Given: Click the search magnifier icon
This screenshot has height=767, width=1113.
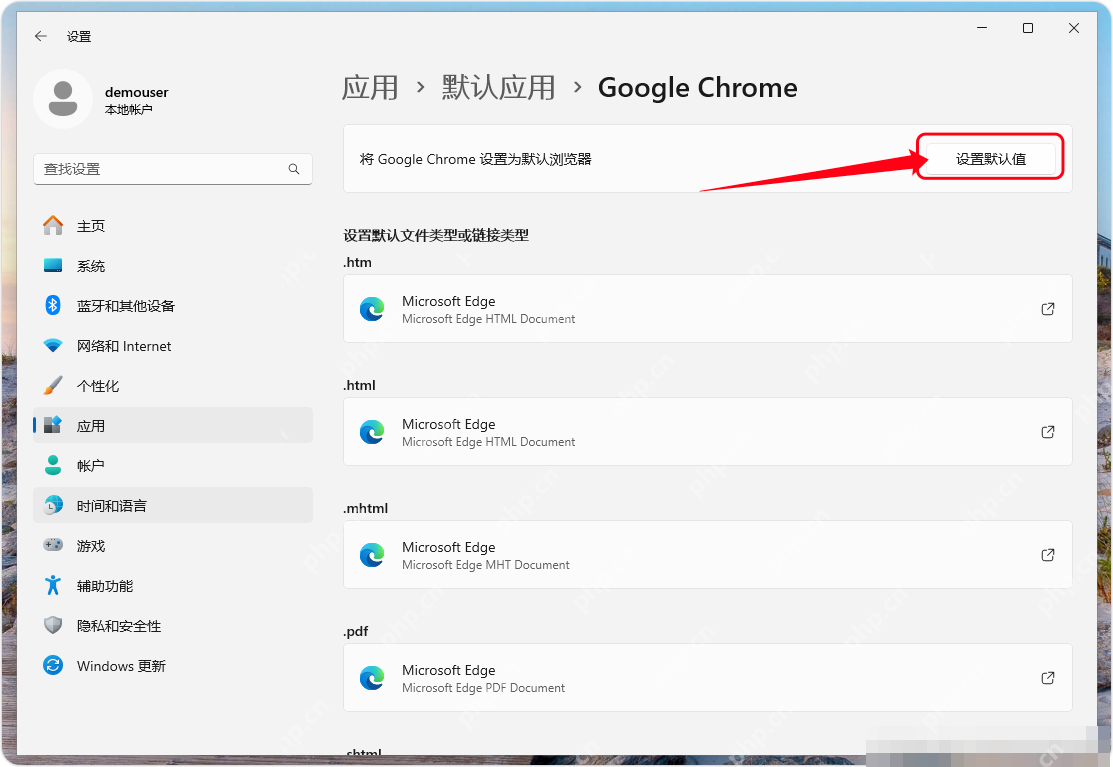Looking at the screenshot, I should point(294,169).
